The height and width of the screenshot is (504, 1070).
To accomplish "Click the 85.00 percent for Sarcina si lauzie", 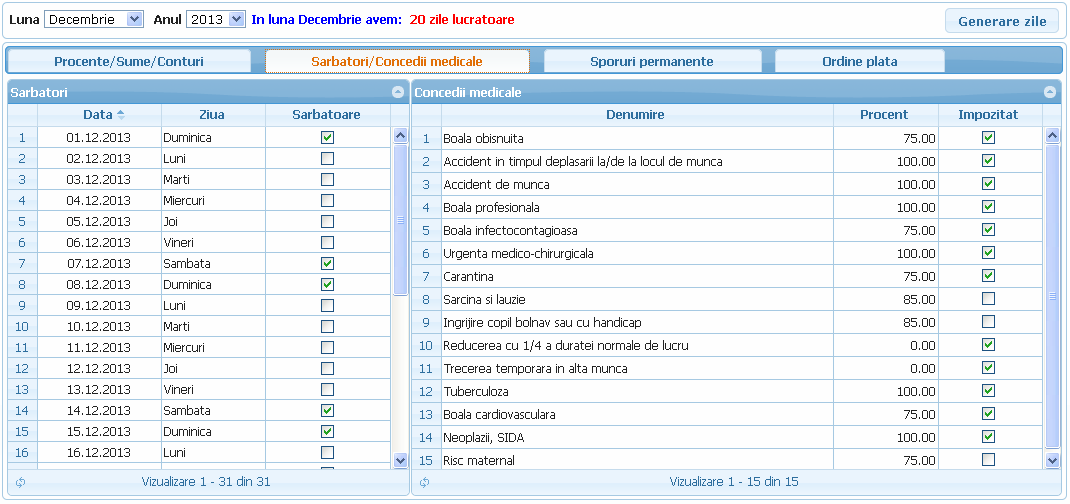I will (886, 299).
